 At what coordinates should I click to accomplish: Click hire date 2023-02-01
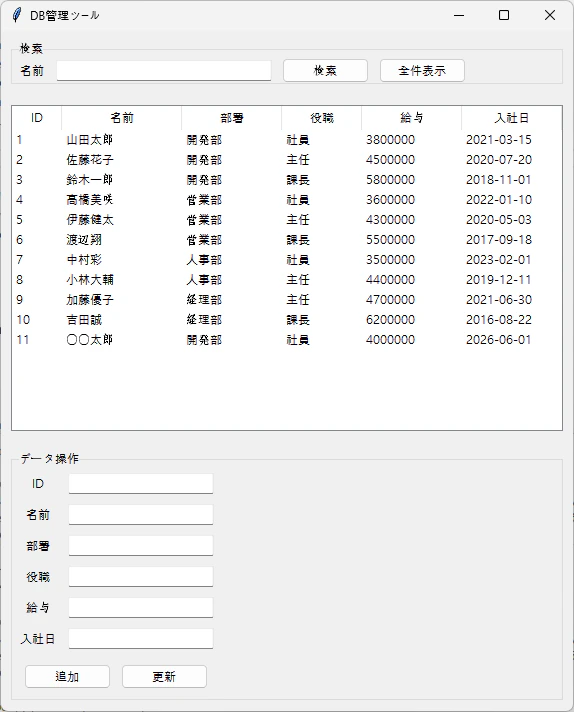point(499,260)
